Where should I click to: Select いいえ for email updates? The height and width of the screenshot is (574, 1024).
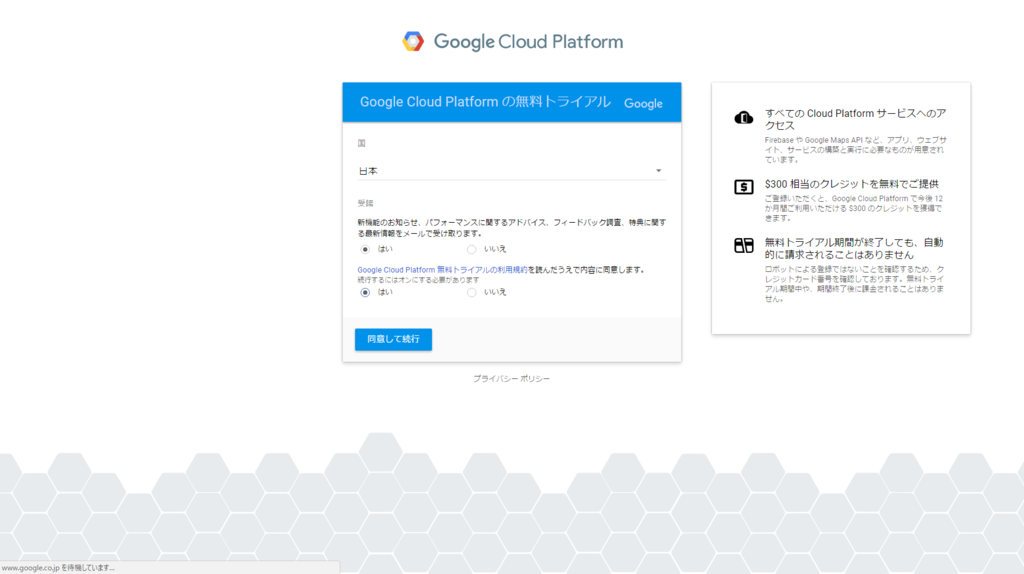click(x=472, y=249)
